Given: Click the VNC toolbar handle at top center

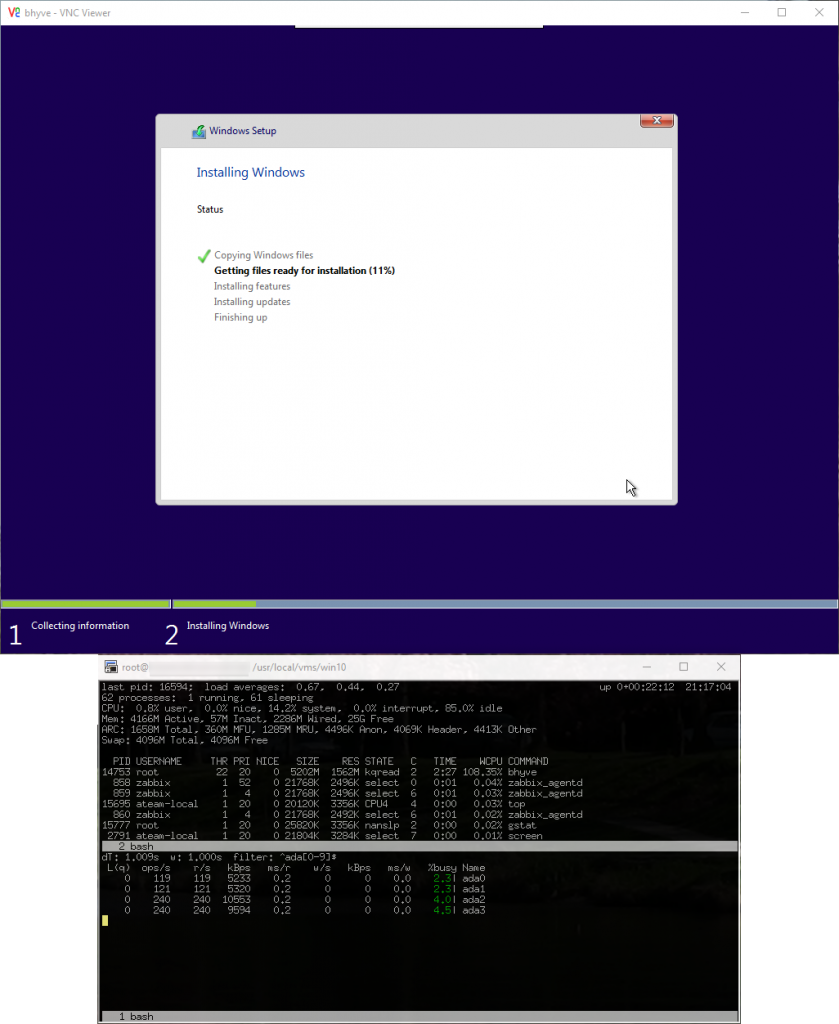Looking at the screenshot, I should click(419, 26).
